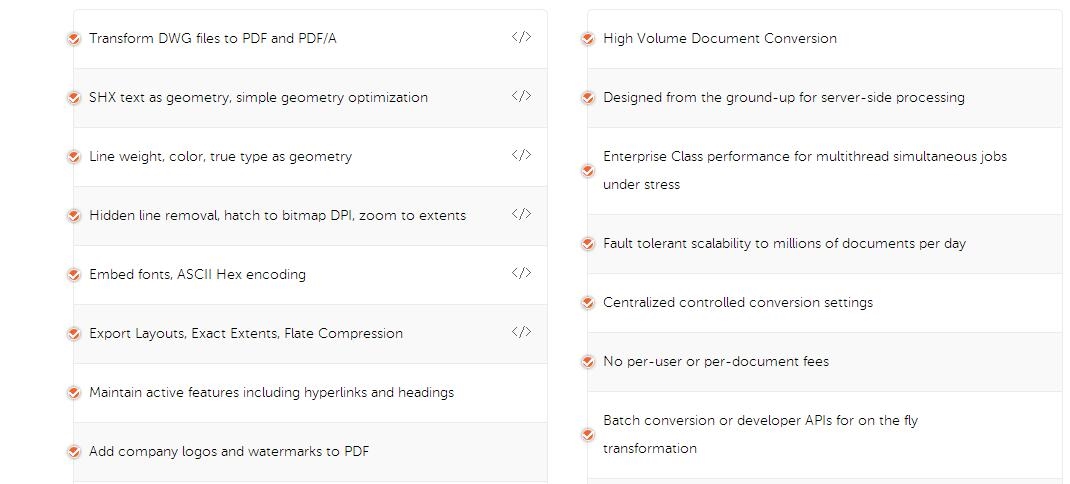Viewport: 1070px width, 484px height.
Task: Click checkmark beside No per-user fees
Action: click(x=588, y=362)
